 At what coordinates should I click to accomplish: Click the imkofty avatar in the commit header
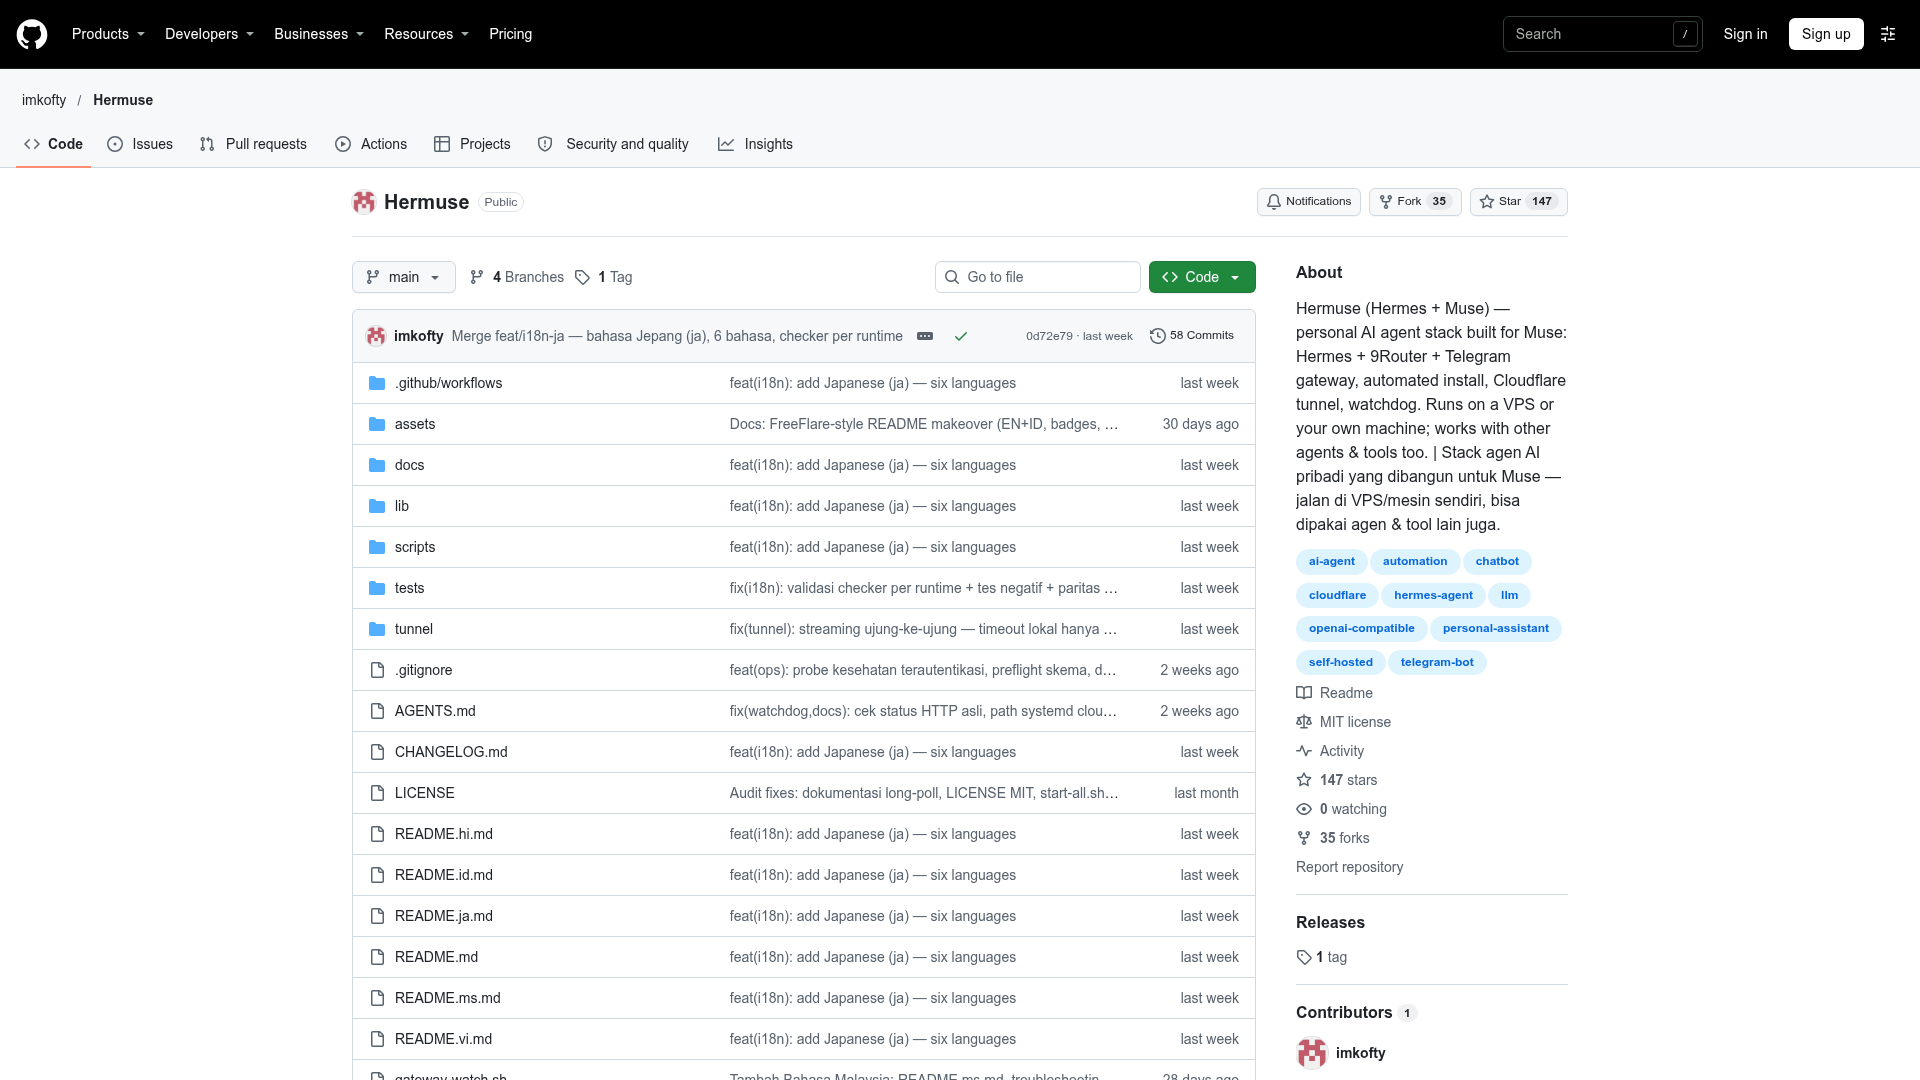pyautogui.click(x=376, y=336)
